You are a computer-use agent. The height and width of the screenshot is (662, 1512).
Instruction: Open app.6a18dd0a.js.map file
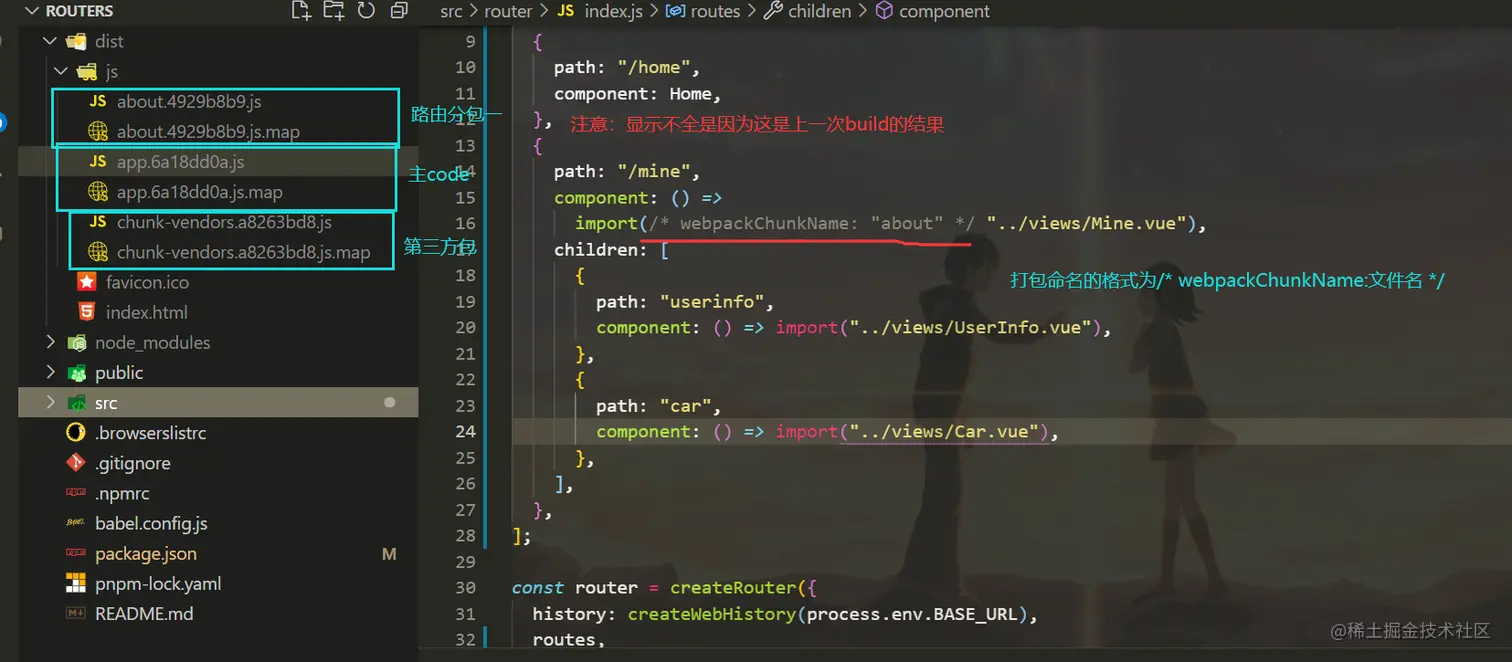pos(199,192)
